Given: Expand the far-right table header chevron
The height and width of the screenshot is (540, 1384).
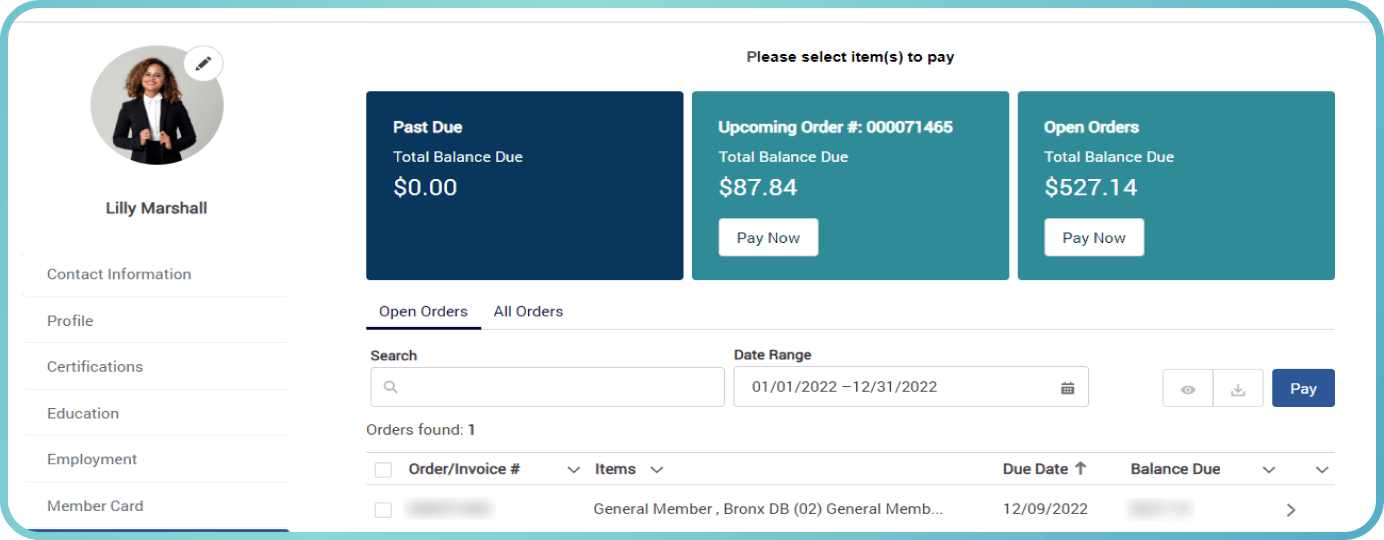Looking at the screenshot, I should (x=1322, y=469).
